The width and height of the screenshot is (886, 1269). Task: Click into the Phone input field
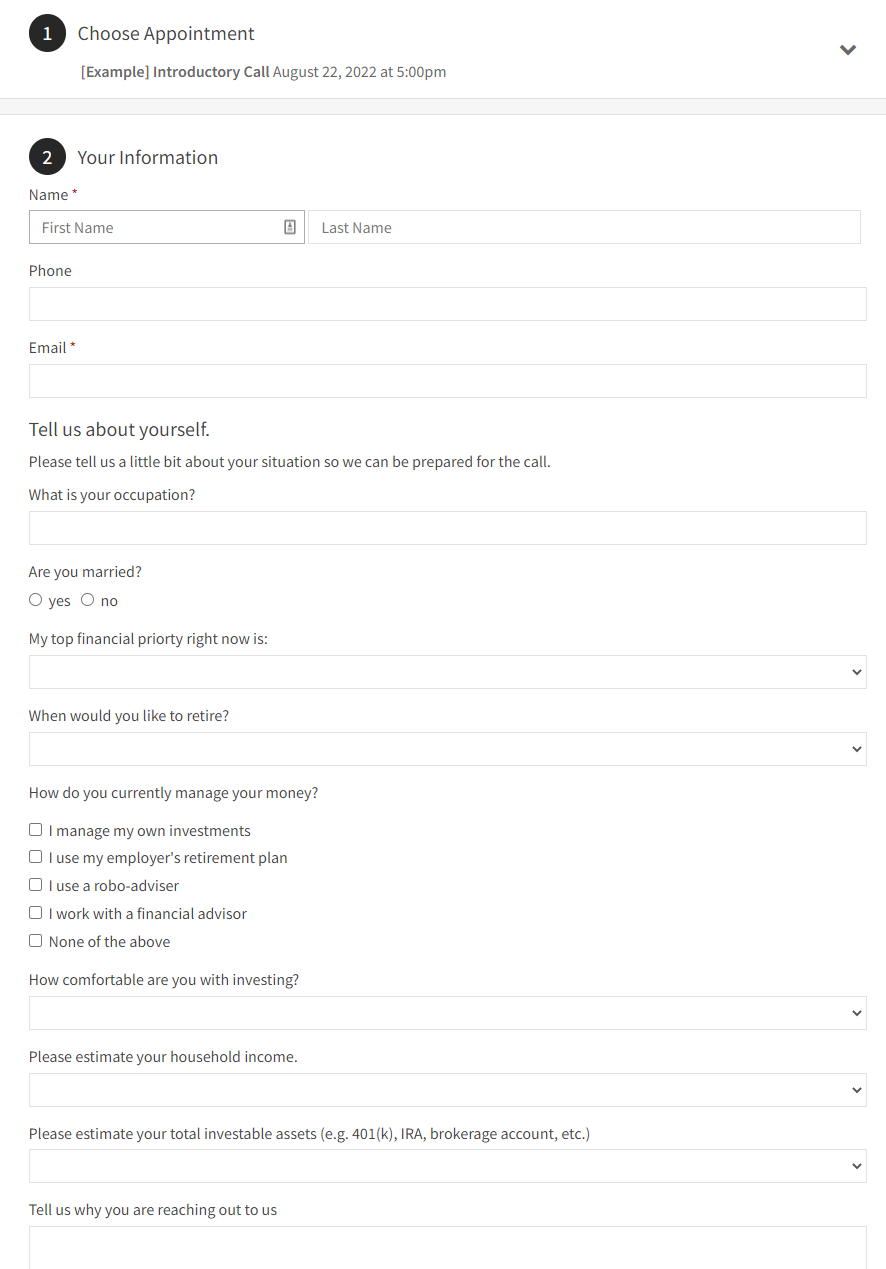448,304
